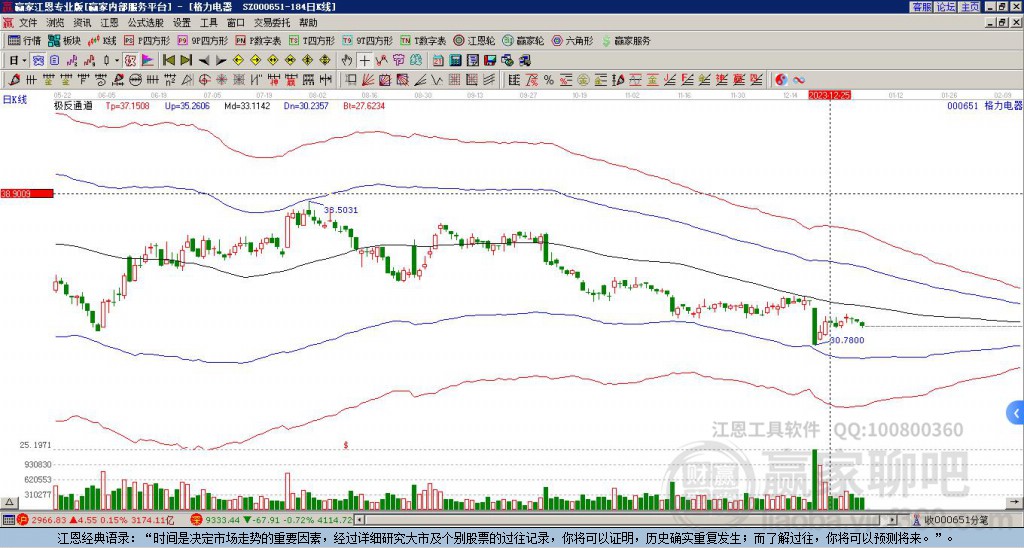Image resolution: width=1024 pixels, height=548 pixels.
Task: Select the red pencil drawing tool
Action: pyautogui.click(x=14, y=80)
